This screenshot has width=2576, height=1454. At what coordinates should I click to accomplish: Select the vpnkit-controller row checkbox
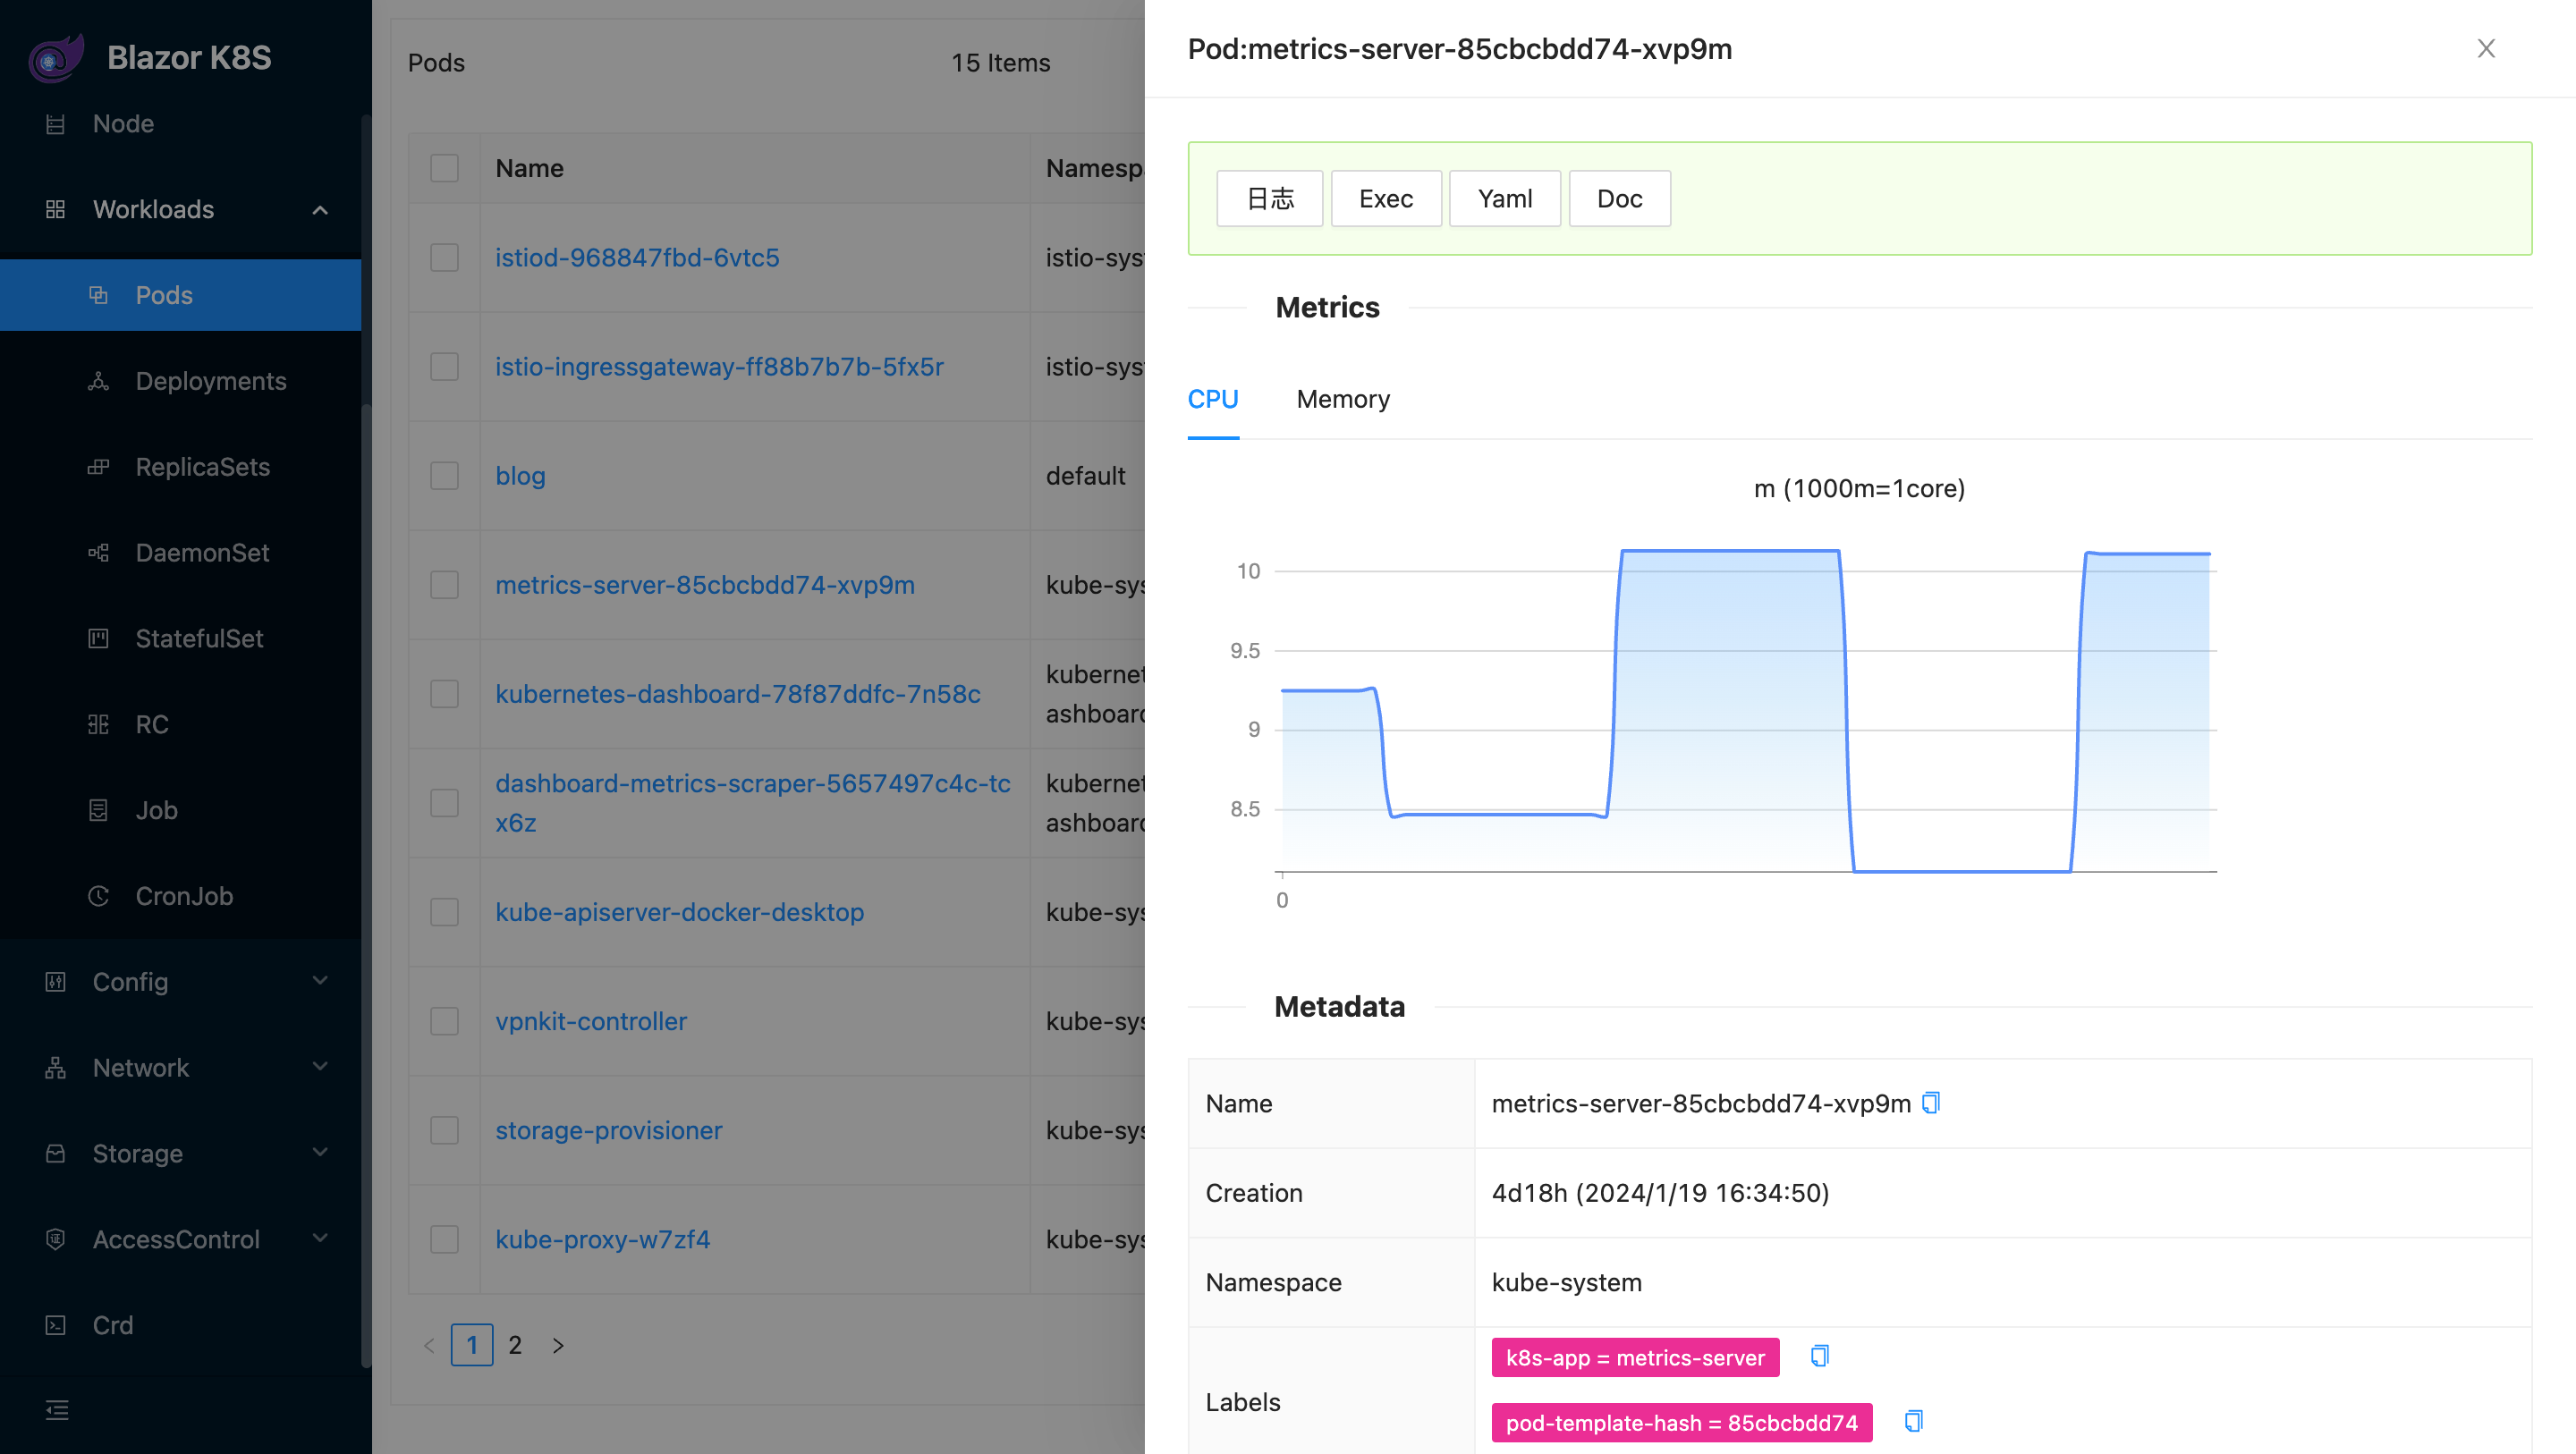444,1021
